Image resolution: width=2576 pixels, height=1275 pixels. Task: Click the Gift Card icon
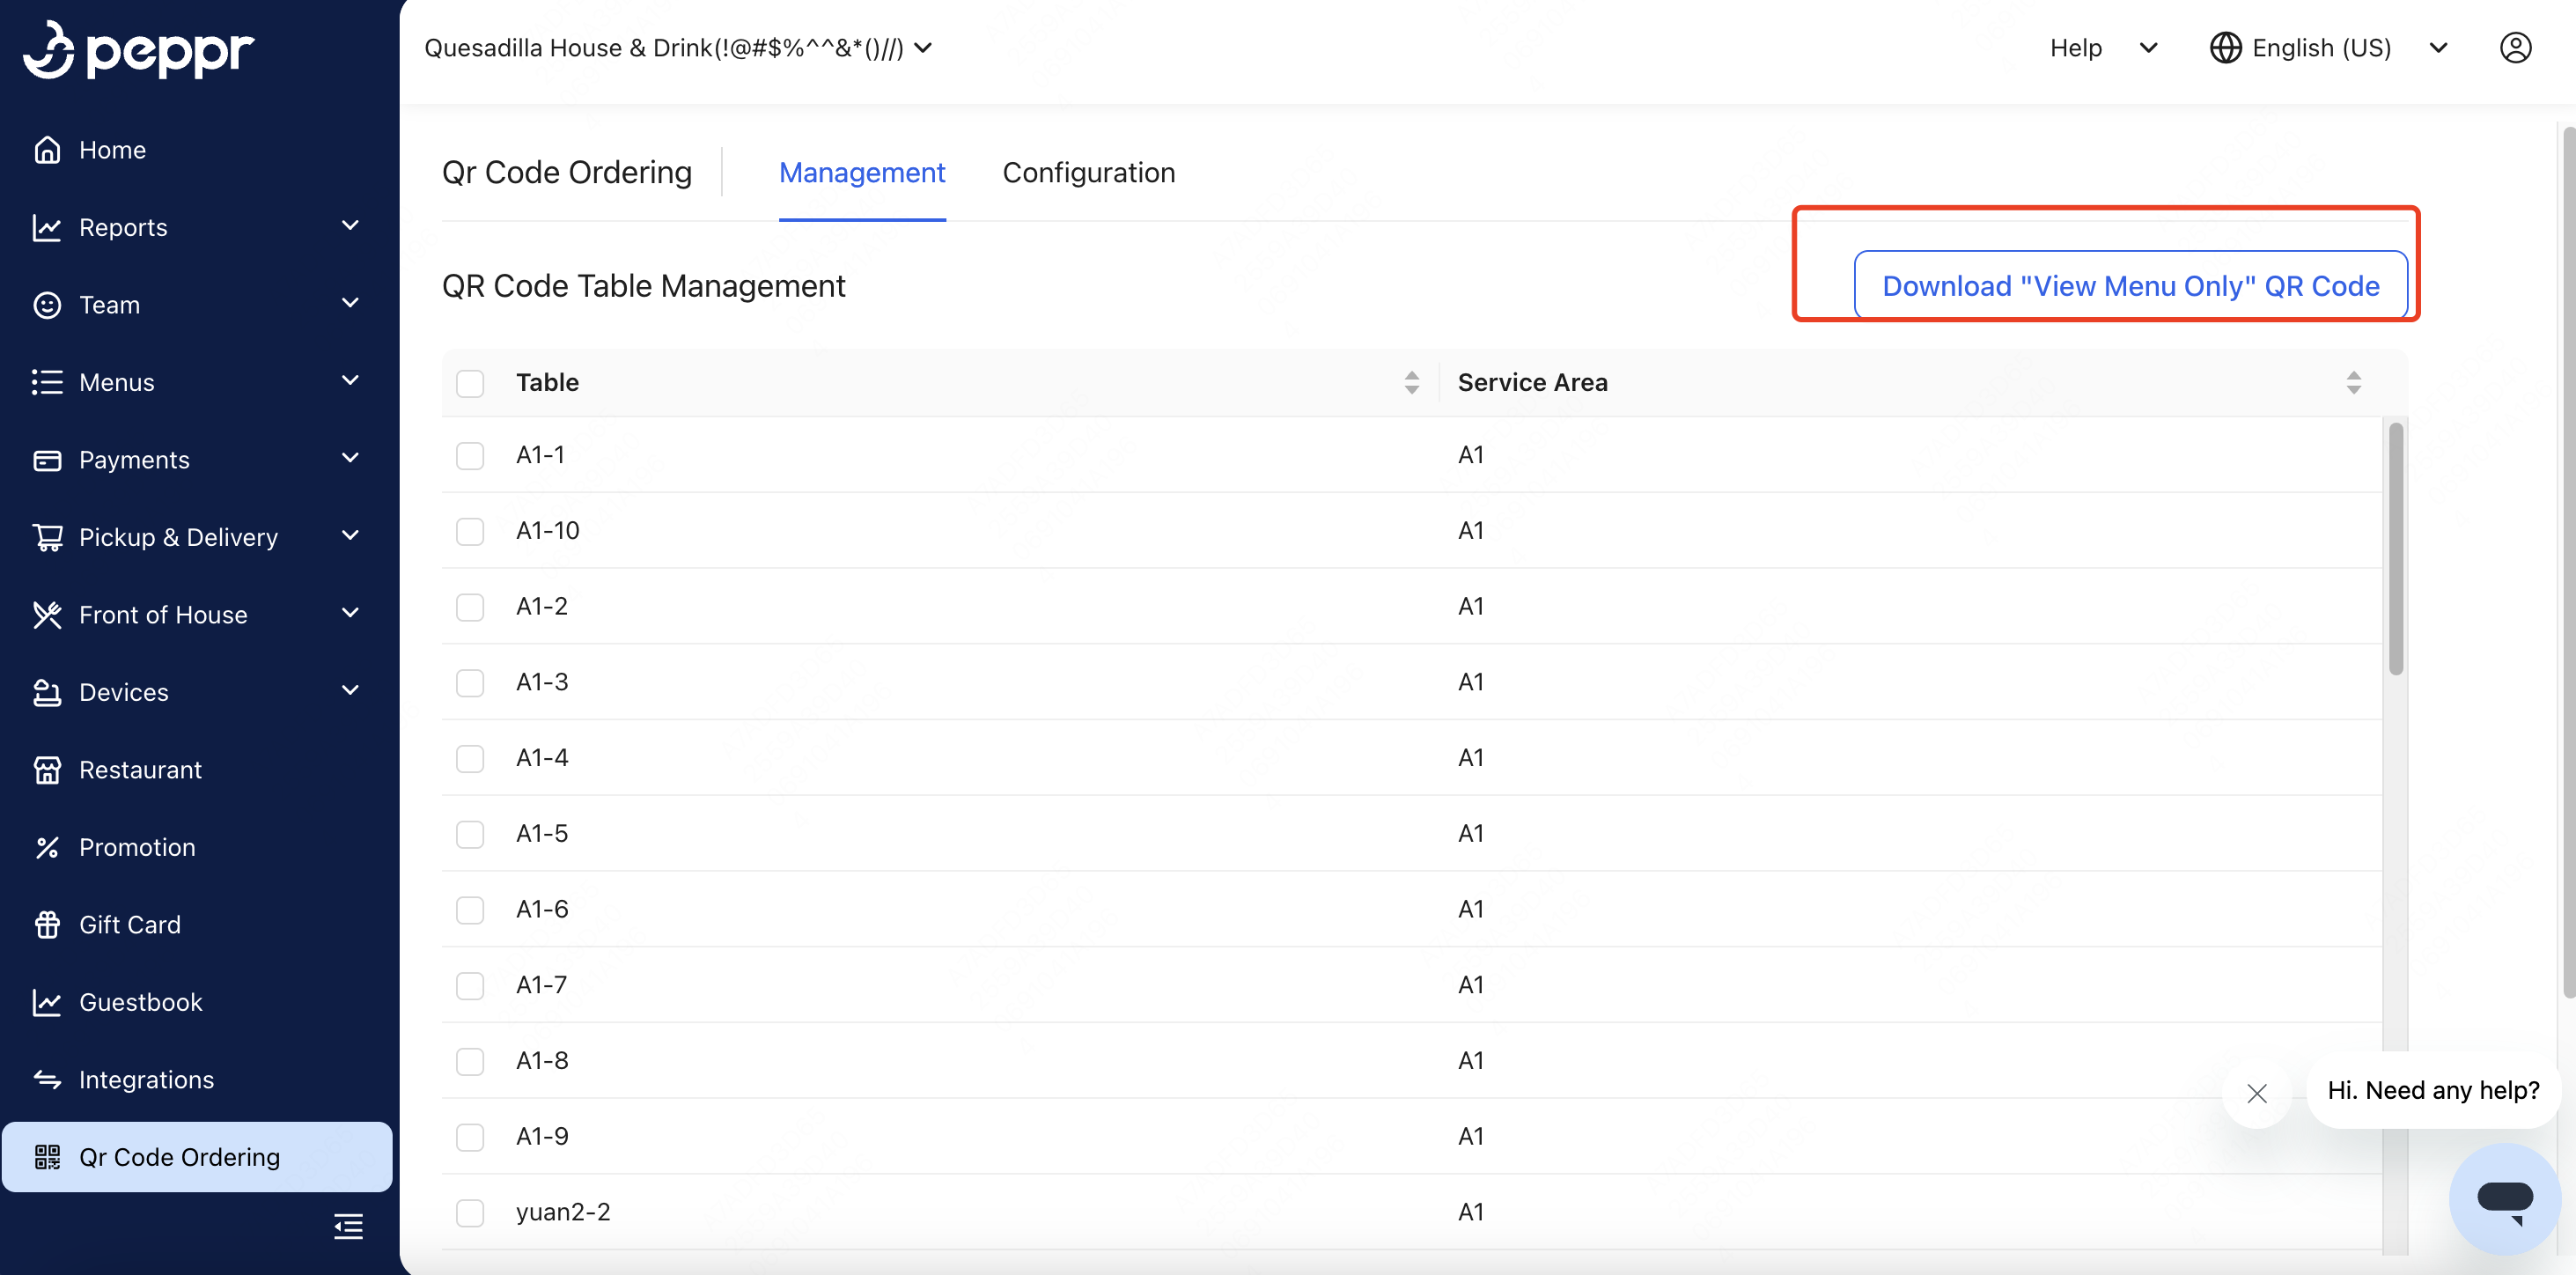tap(48, 924)
